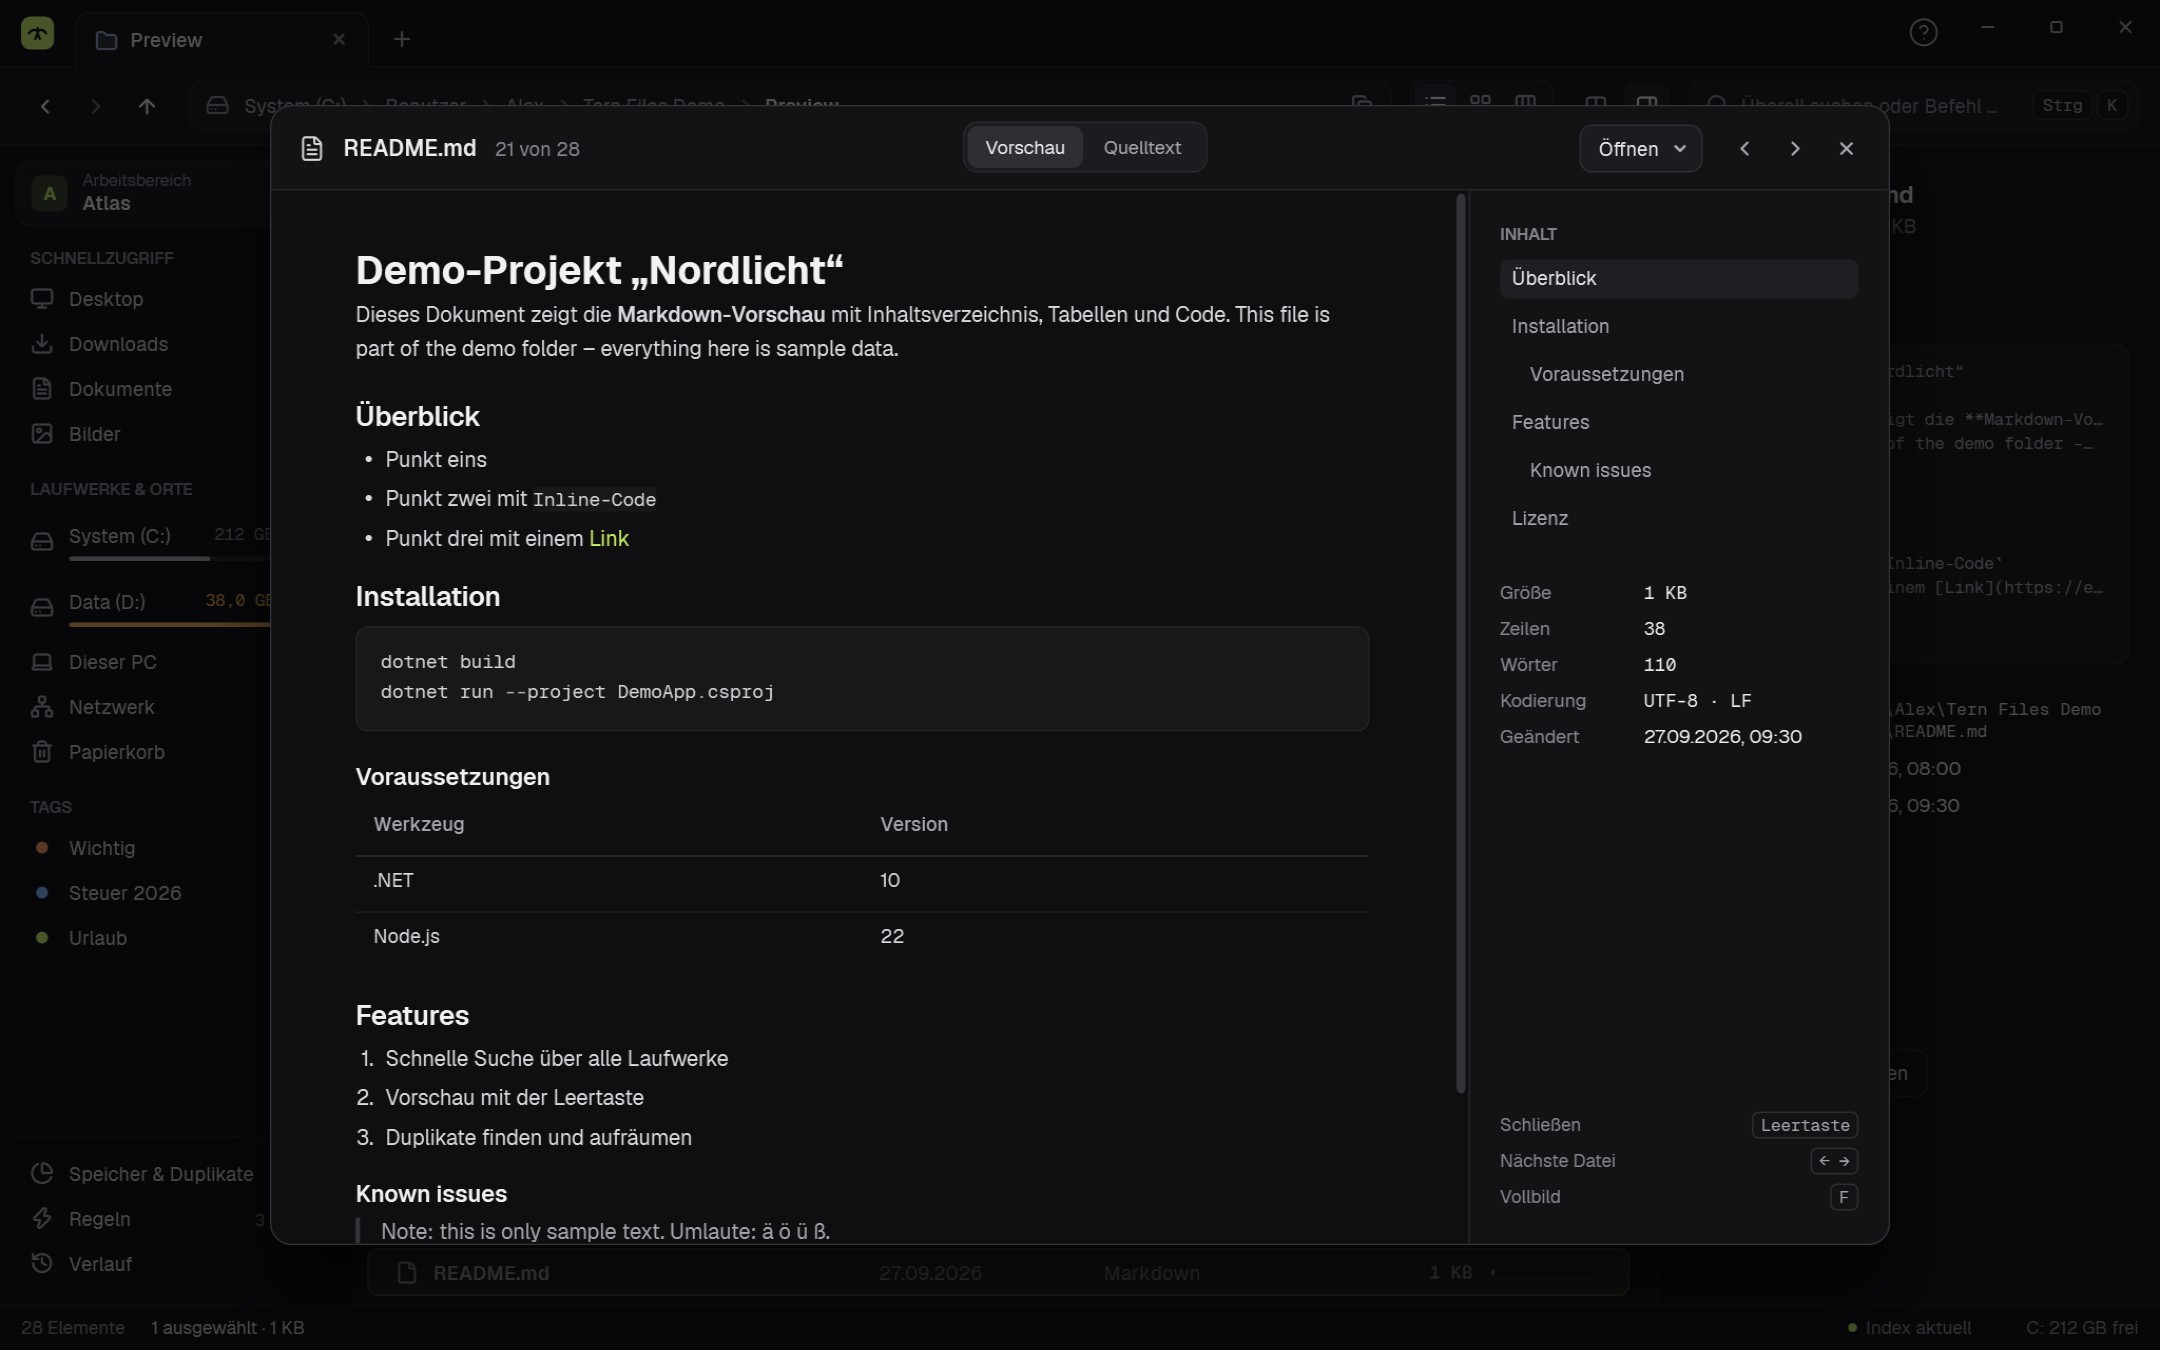
Task: Jump to Known issues in contents
Action: 1678,470
